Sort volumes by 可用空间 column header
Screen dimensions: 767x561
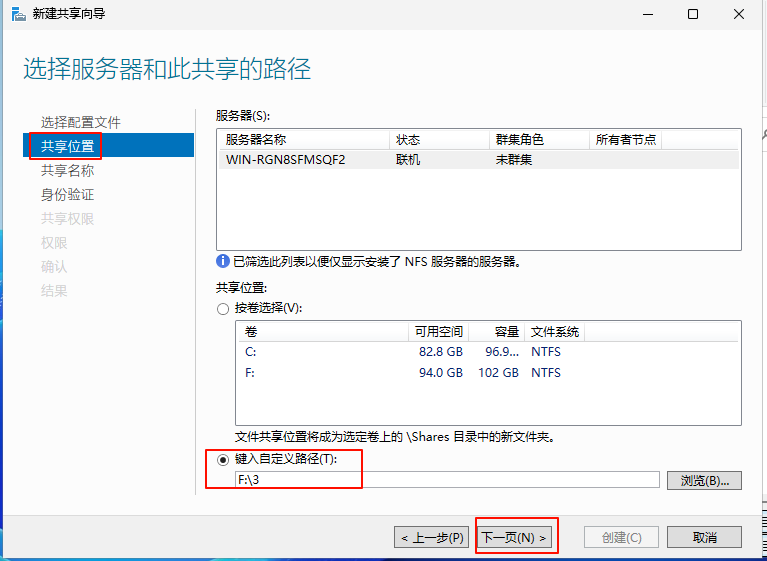[439, 332]
